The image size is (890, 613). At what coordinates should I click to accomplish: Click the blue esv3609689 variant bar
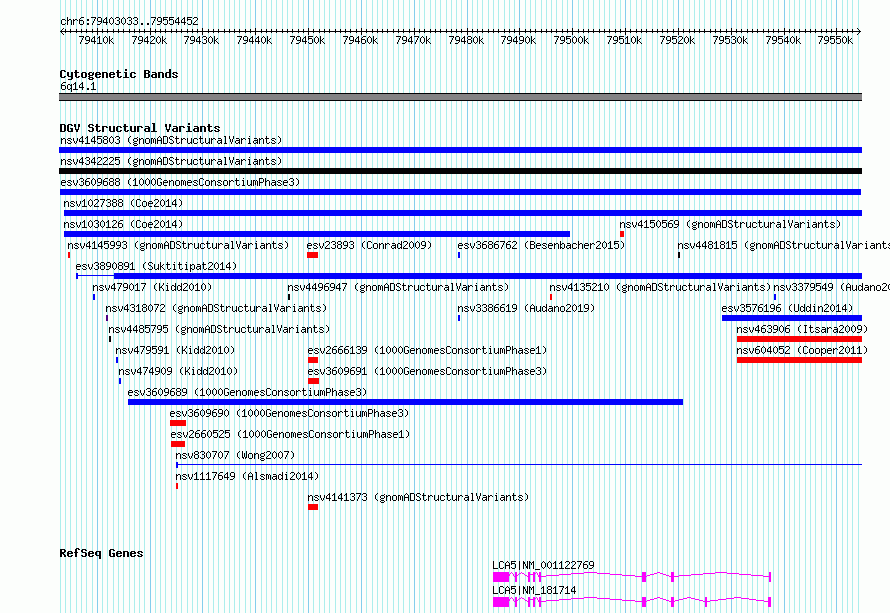[x=405, y=402]
